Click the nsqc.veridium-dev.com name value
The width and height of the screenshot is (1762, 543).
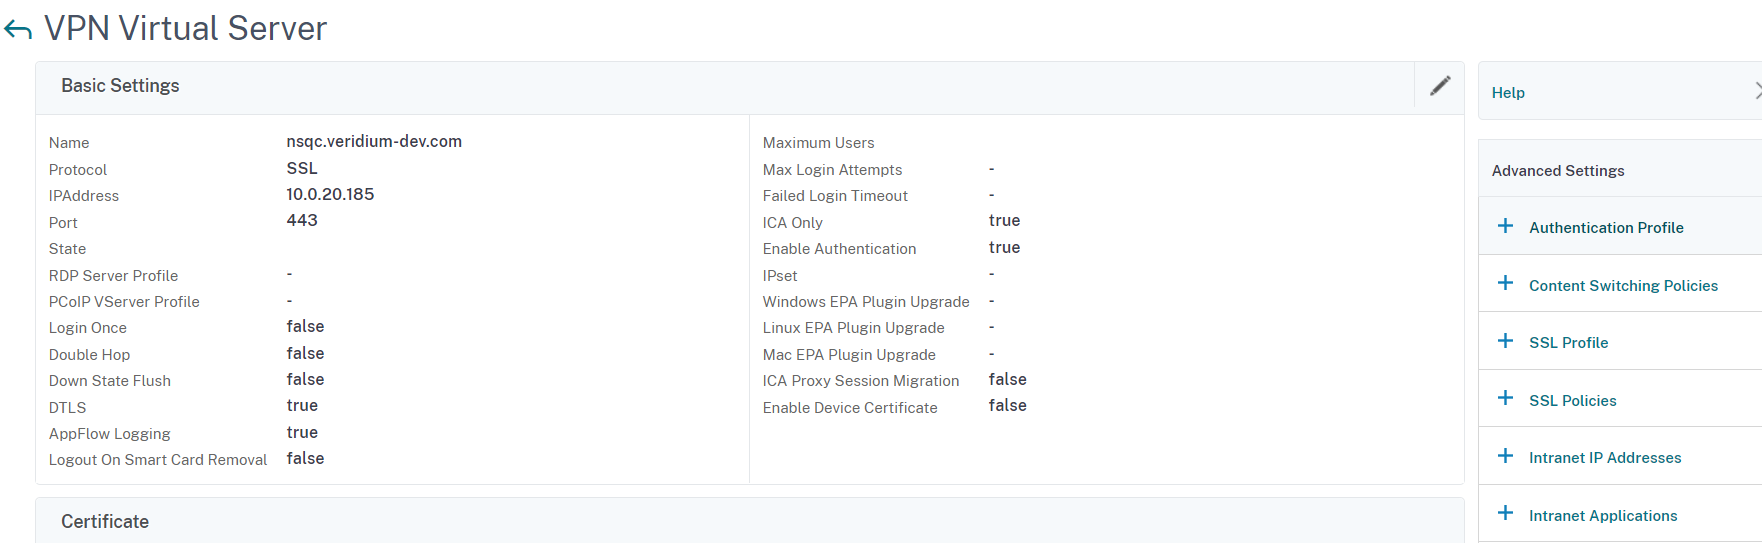[374, 142]
